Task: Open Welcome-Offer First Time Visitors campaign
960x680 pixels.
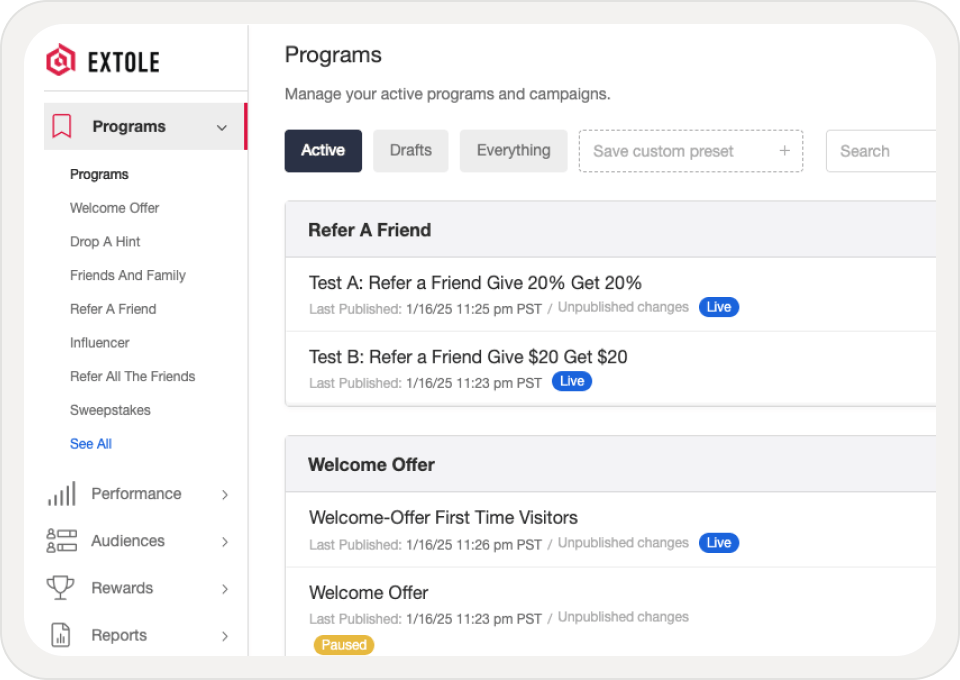Action: tap(443, 517)
